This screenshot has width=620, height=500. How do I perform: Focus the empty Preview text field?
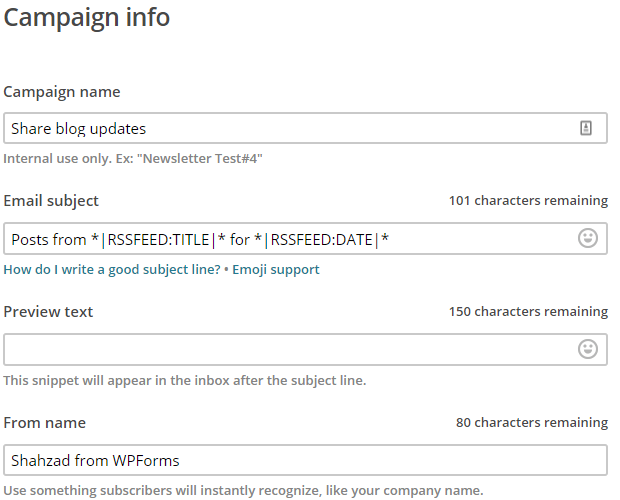(305, 349)
